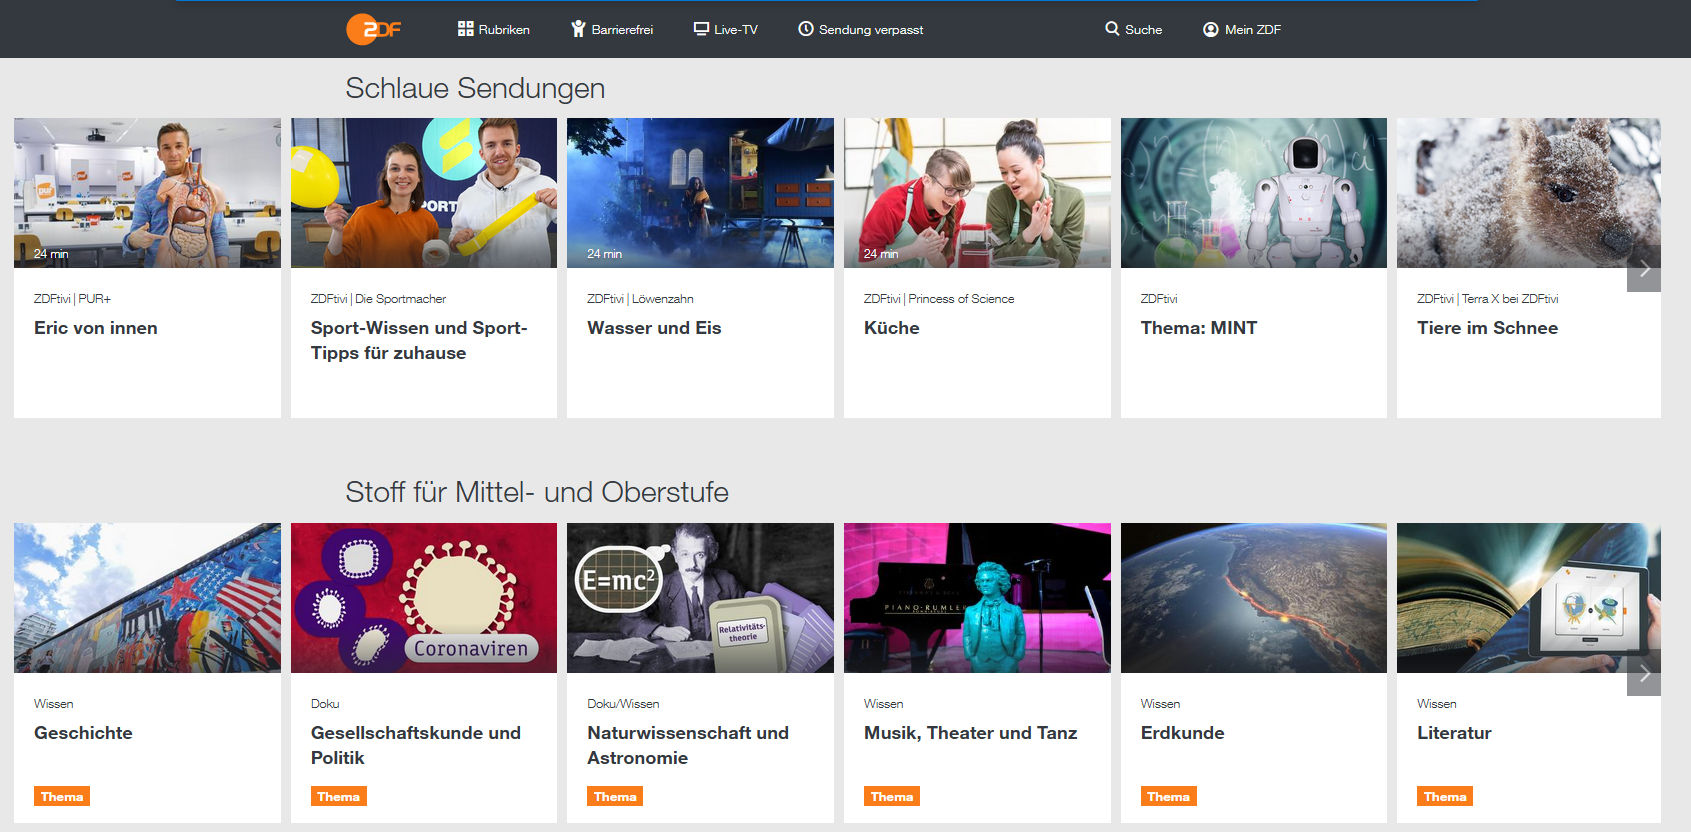Open the Princess of Science Küche thumbnail

click(x=977, y=193)
